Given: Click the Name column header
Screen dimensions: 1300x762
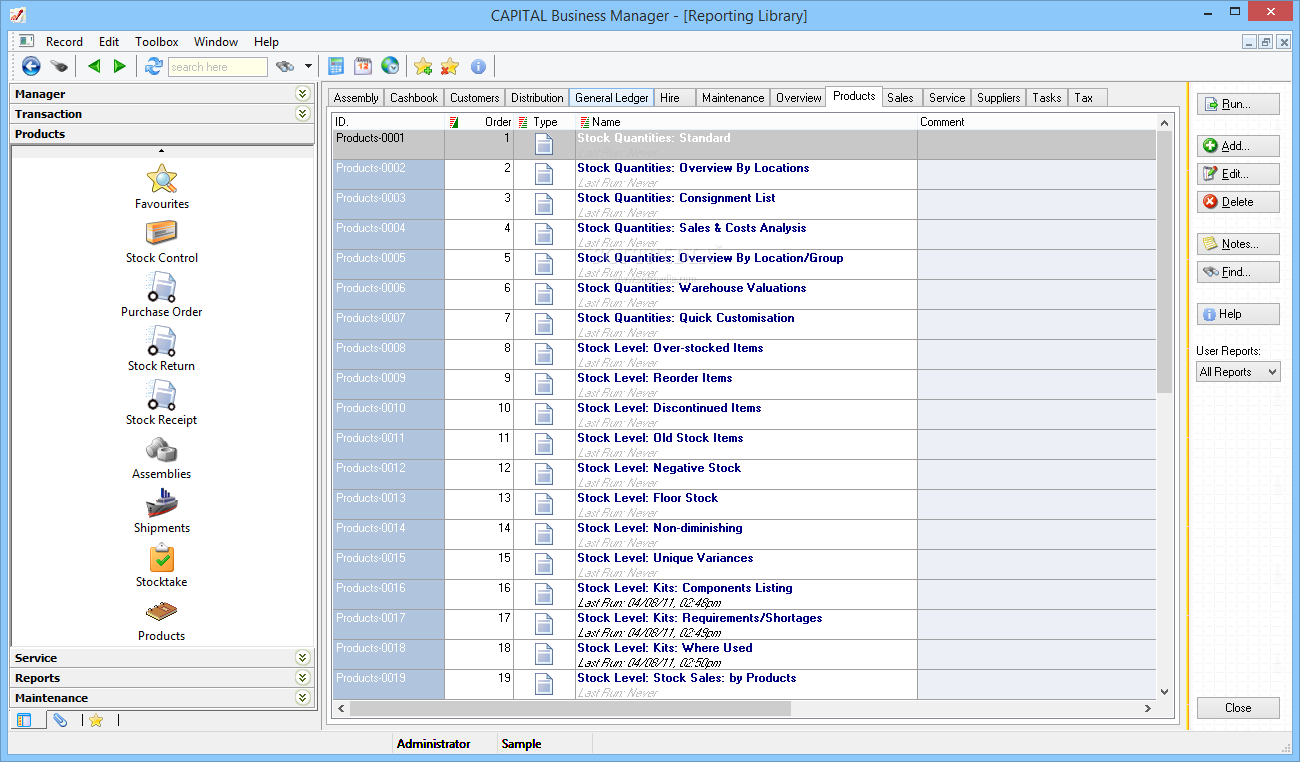Looking at the screenshot, I should (746, 122).
